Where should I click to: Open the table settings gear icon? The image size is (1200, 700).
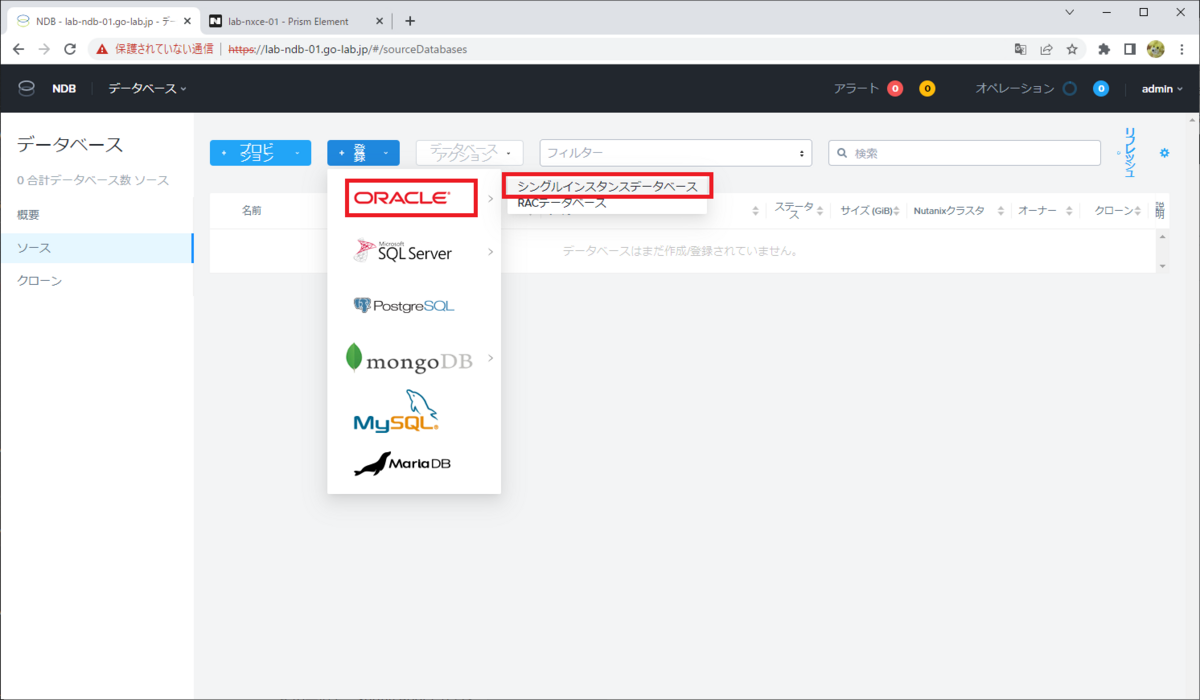pos(1164,153)
